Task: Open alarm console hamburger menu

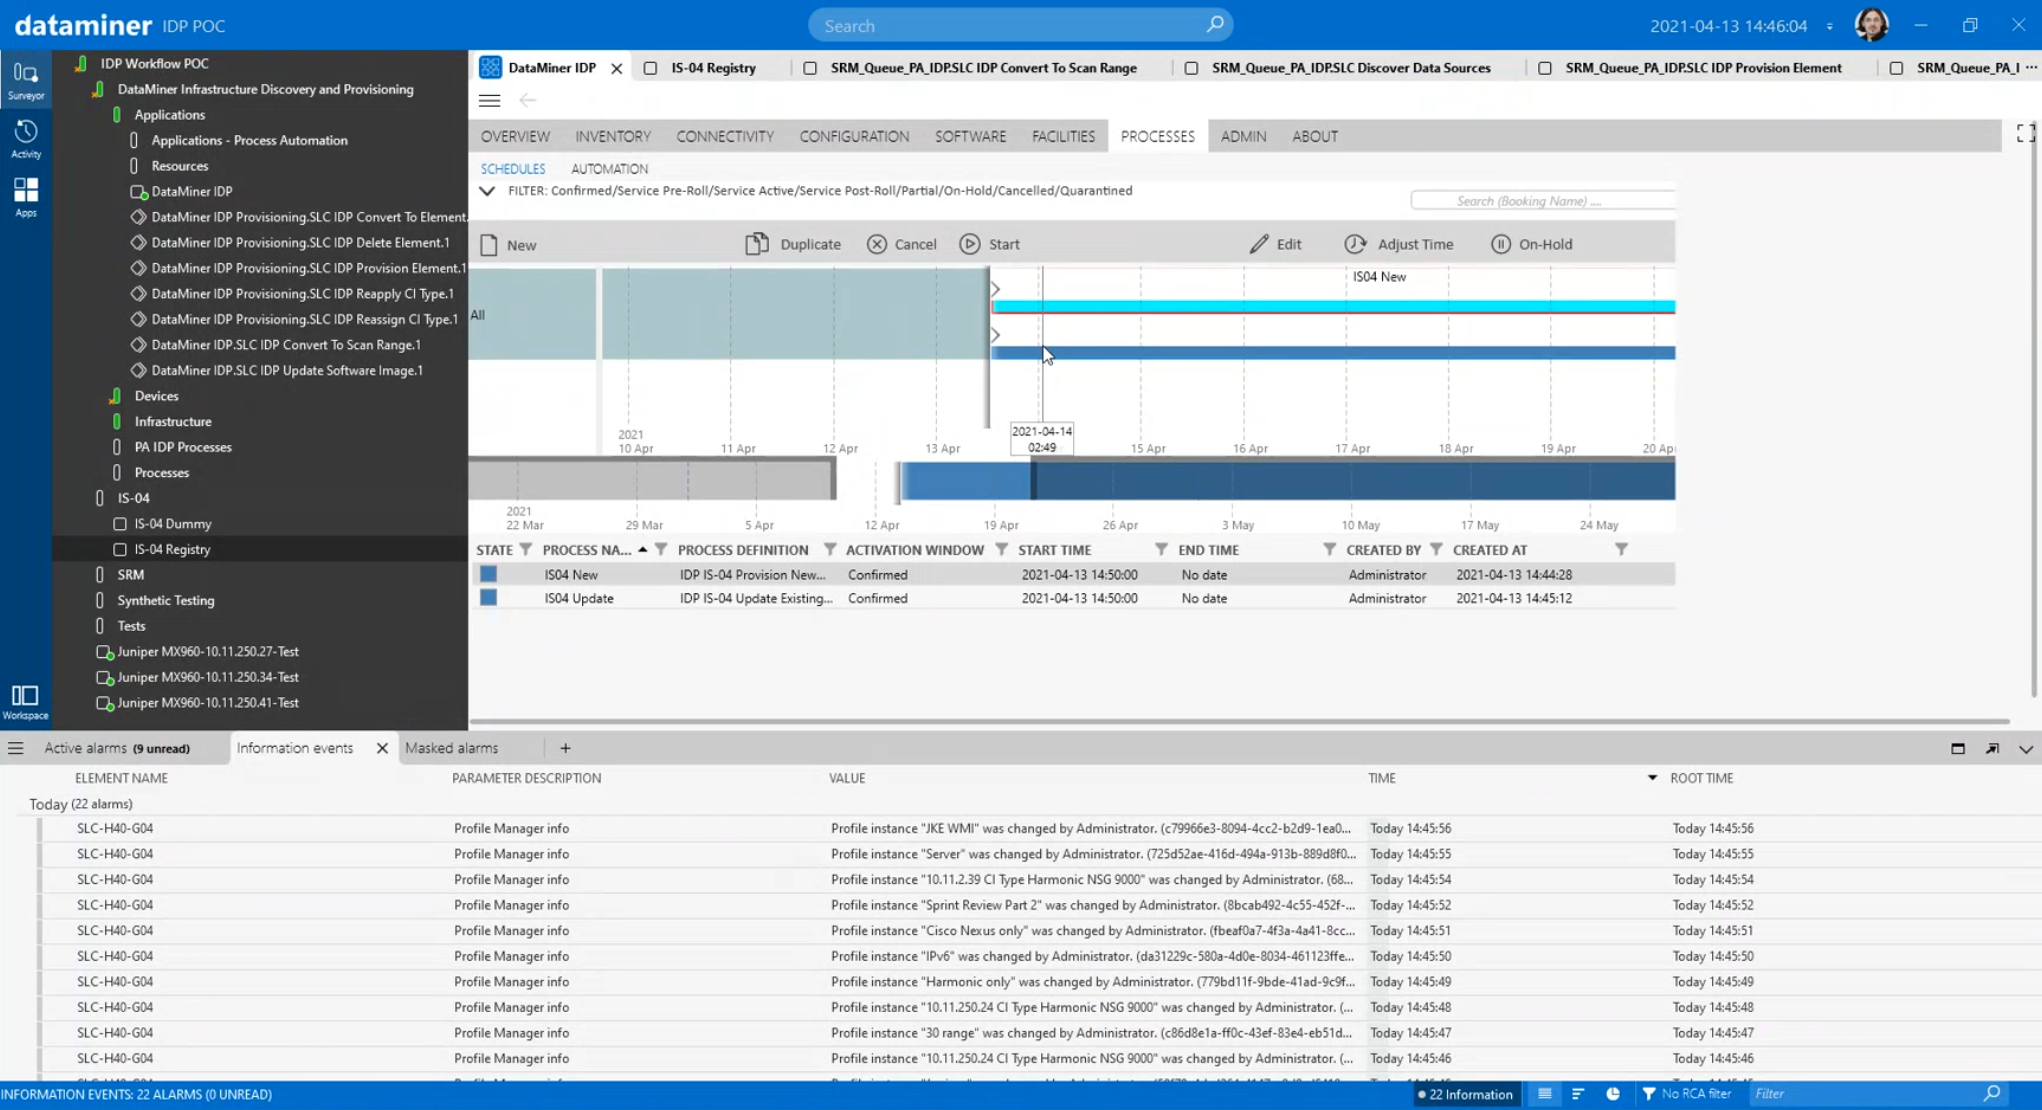Action: coord(16,748)
